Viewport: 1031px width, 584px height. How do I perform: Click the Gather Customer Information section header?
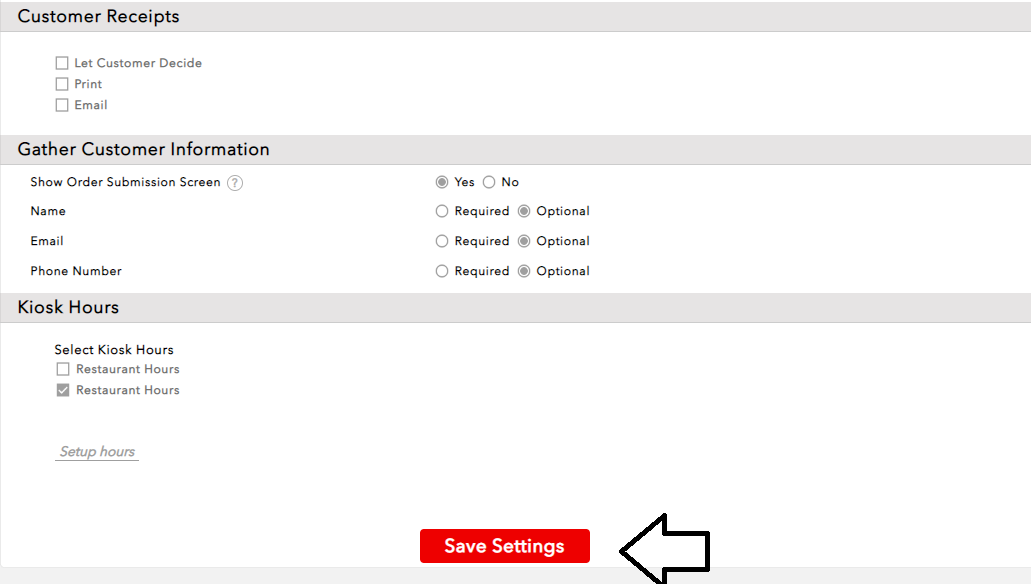[144, 150]
